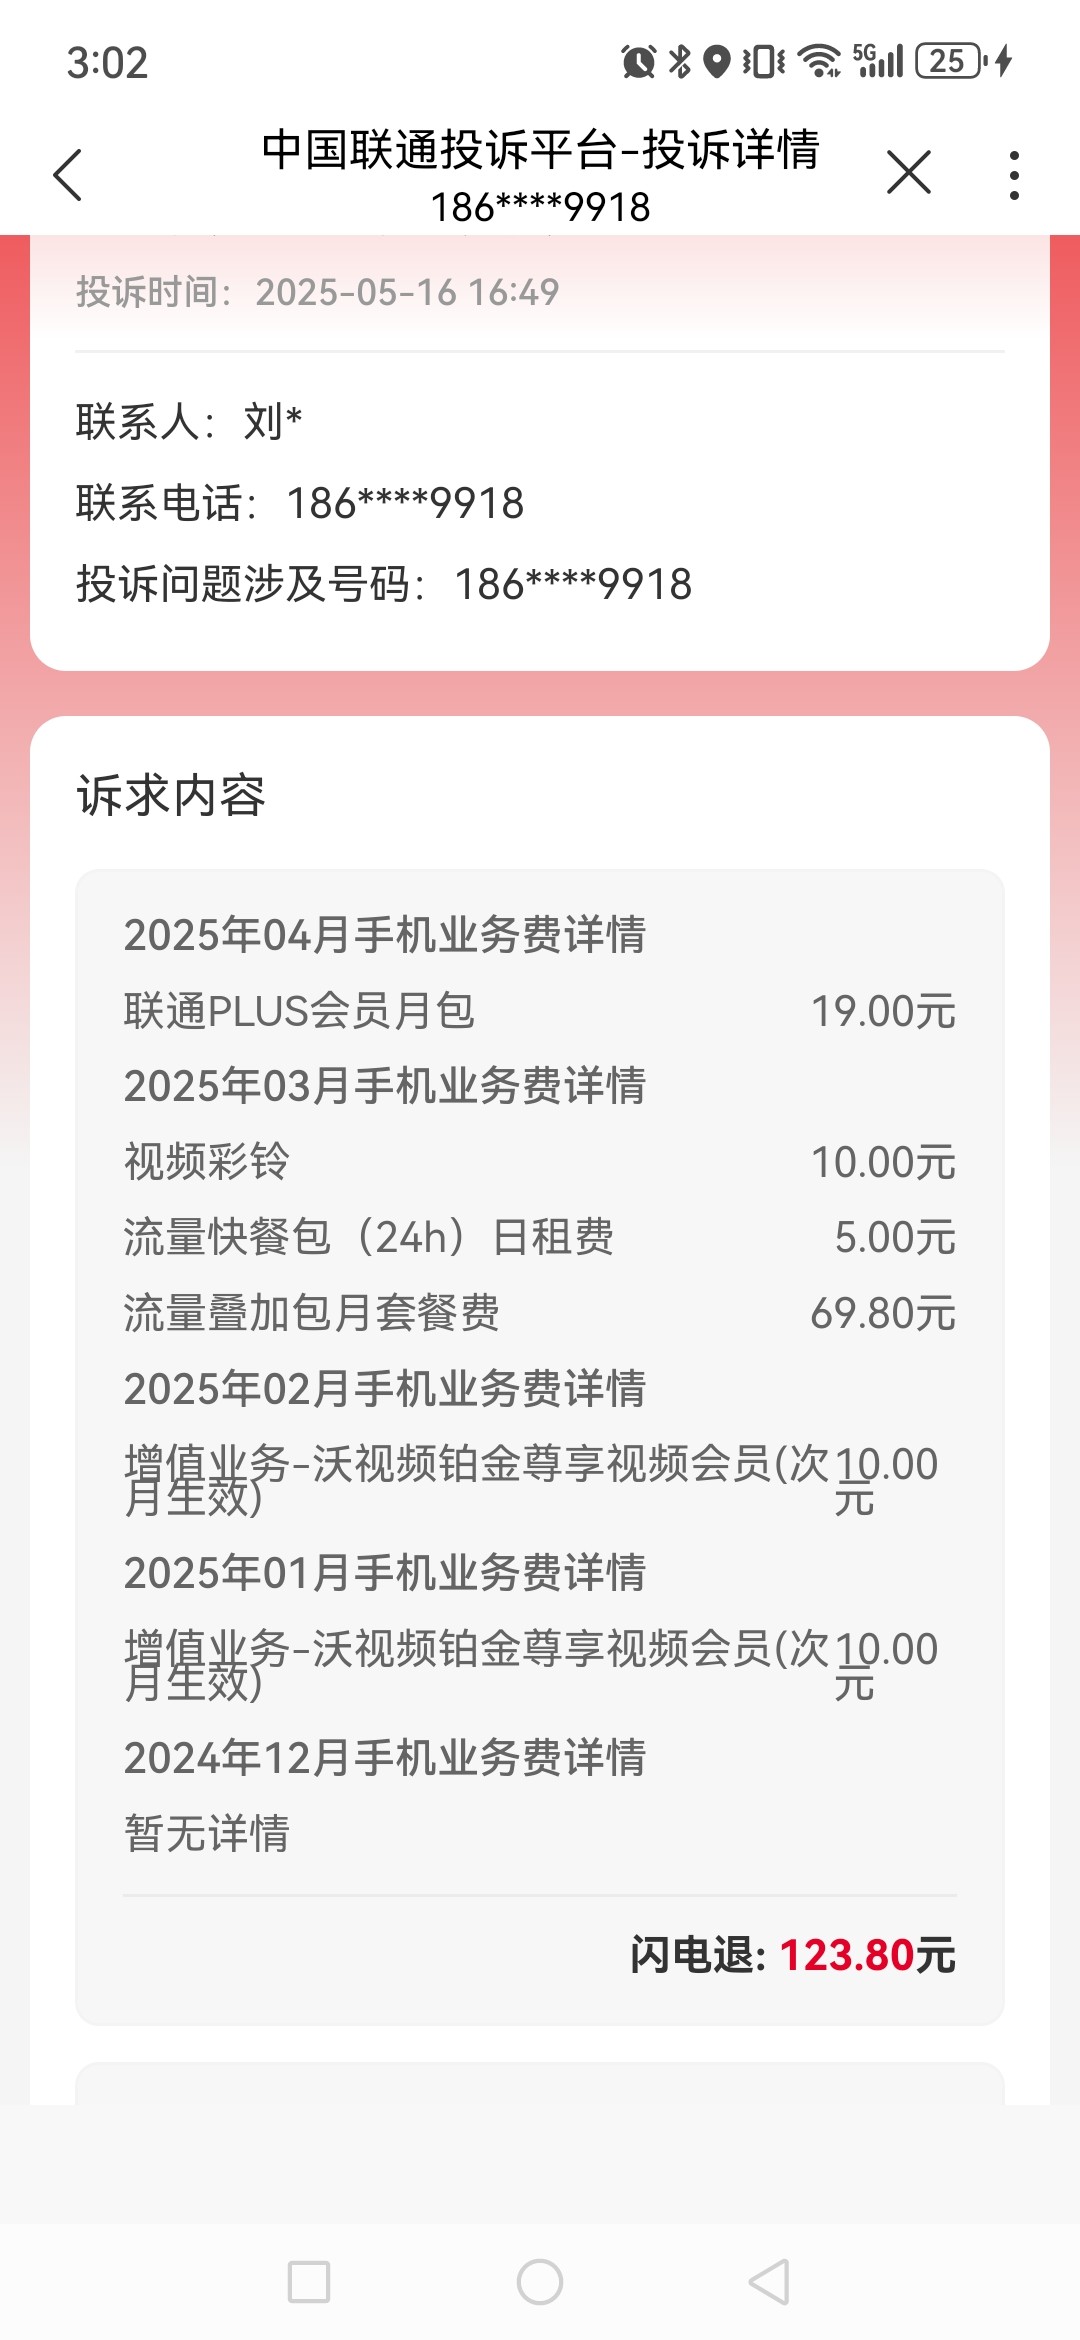
Task: Tap the page title 中国联通投诉平台-投诉详情
Action: (540, 150)
